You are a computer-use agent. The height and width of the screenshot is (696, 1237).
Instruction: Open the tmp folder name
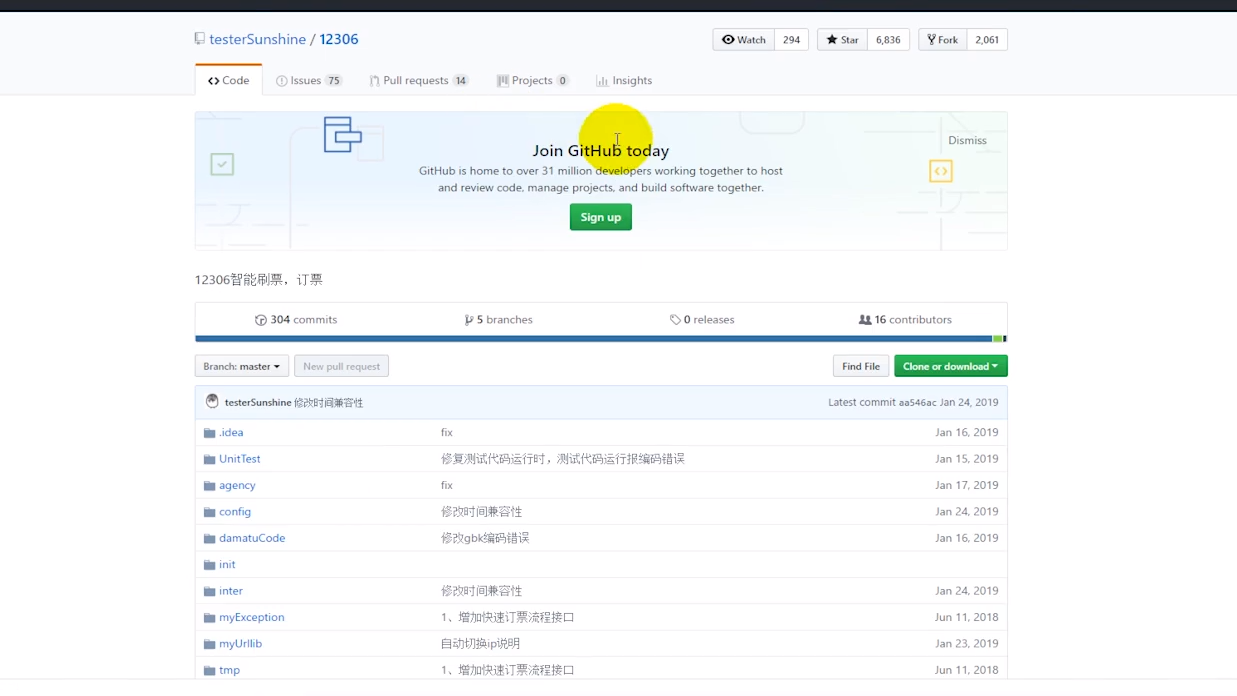pos(229,670)
